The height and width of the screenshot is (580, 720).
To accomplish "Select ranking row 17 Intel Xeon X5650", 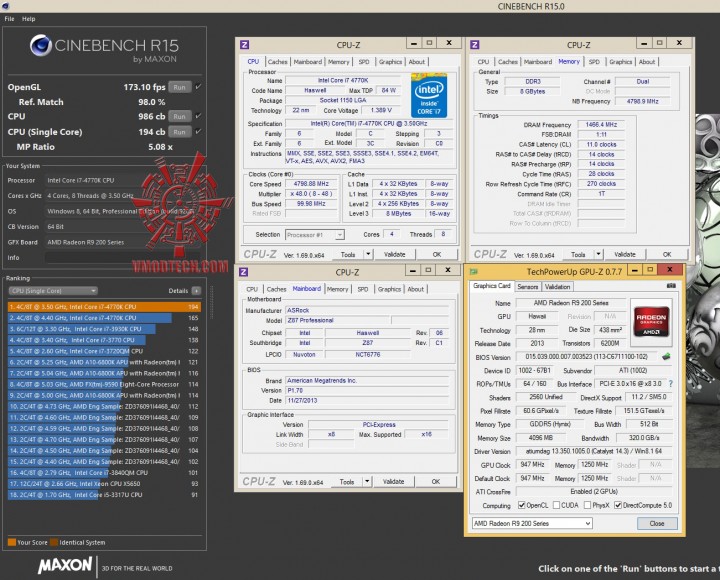I will [104, 484].
